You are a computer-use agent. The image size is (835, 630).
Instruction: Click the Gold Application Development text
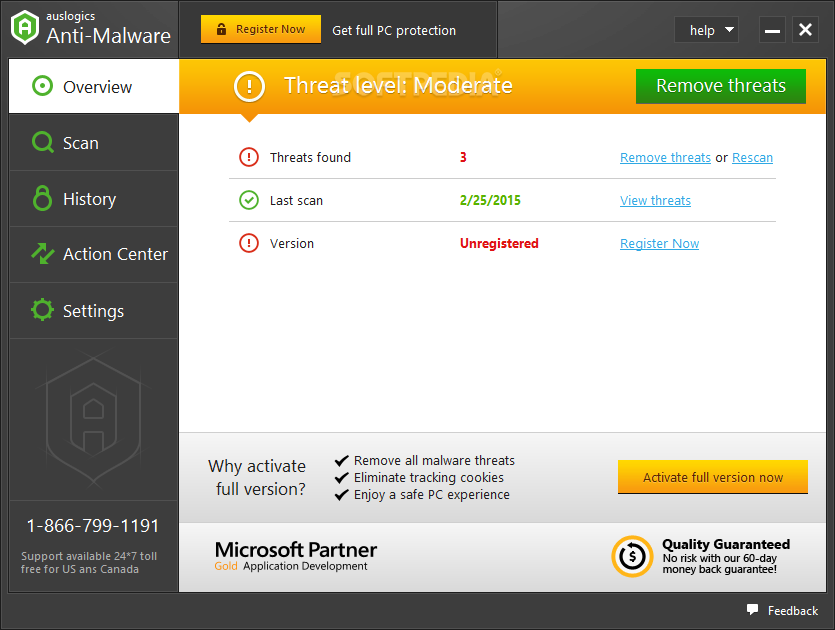click(291, 566)
